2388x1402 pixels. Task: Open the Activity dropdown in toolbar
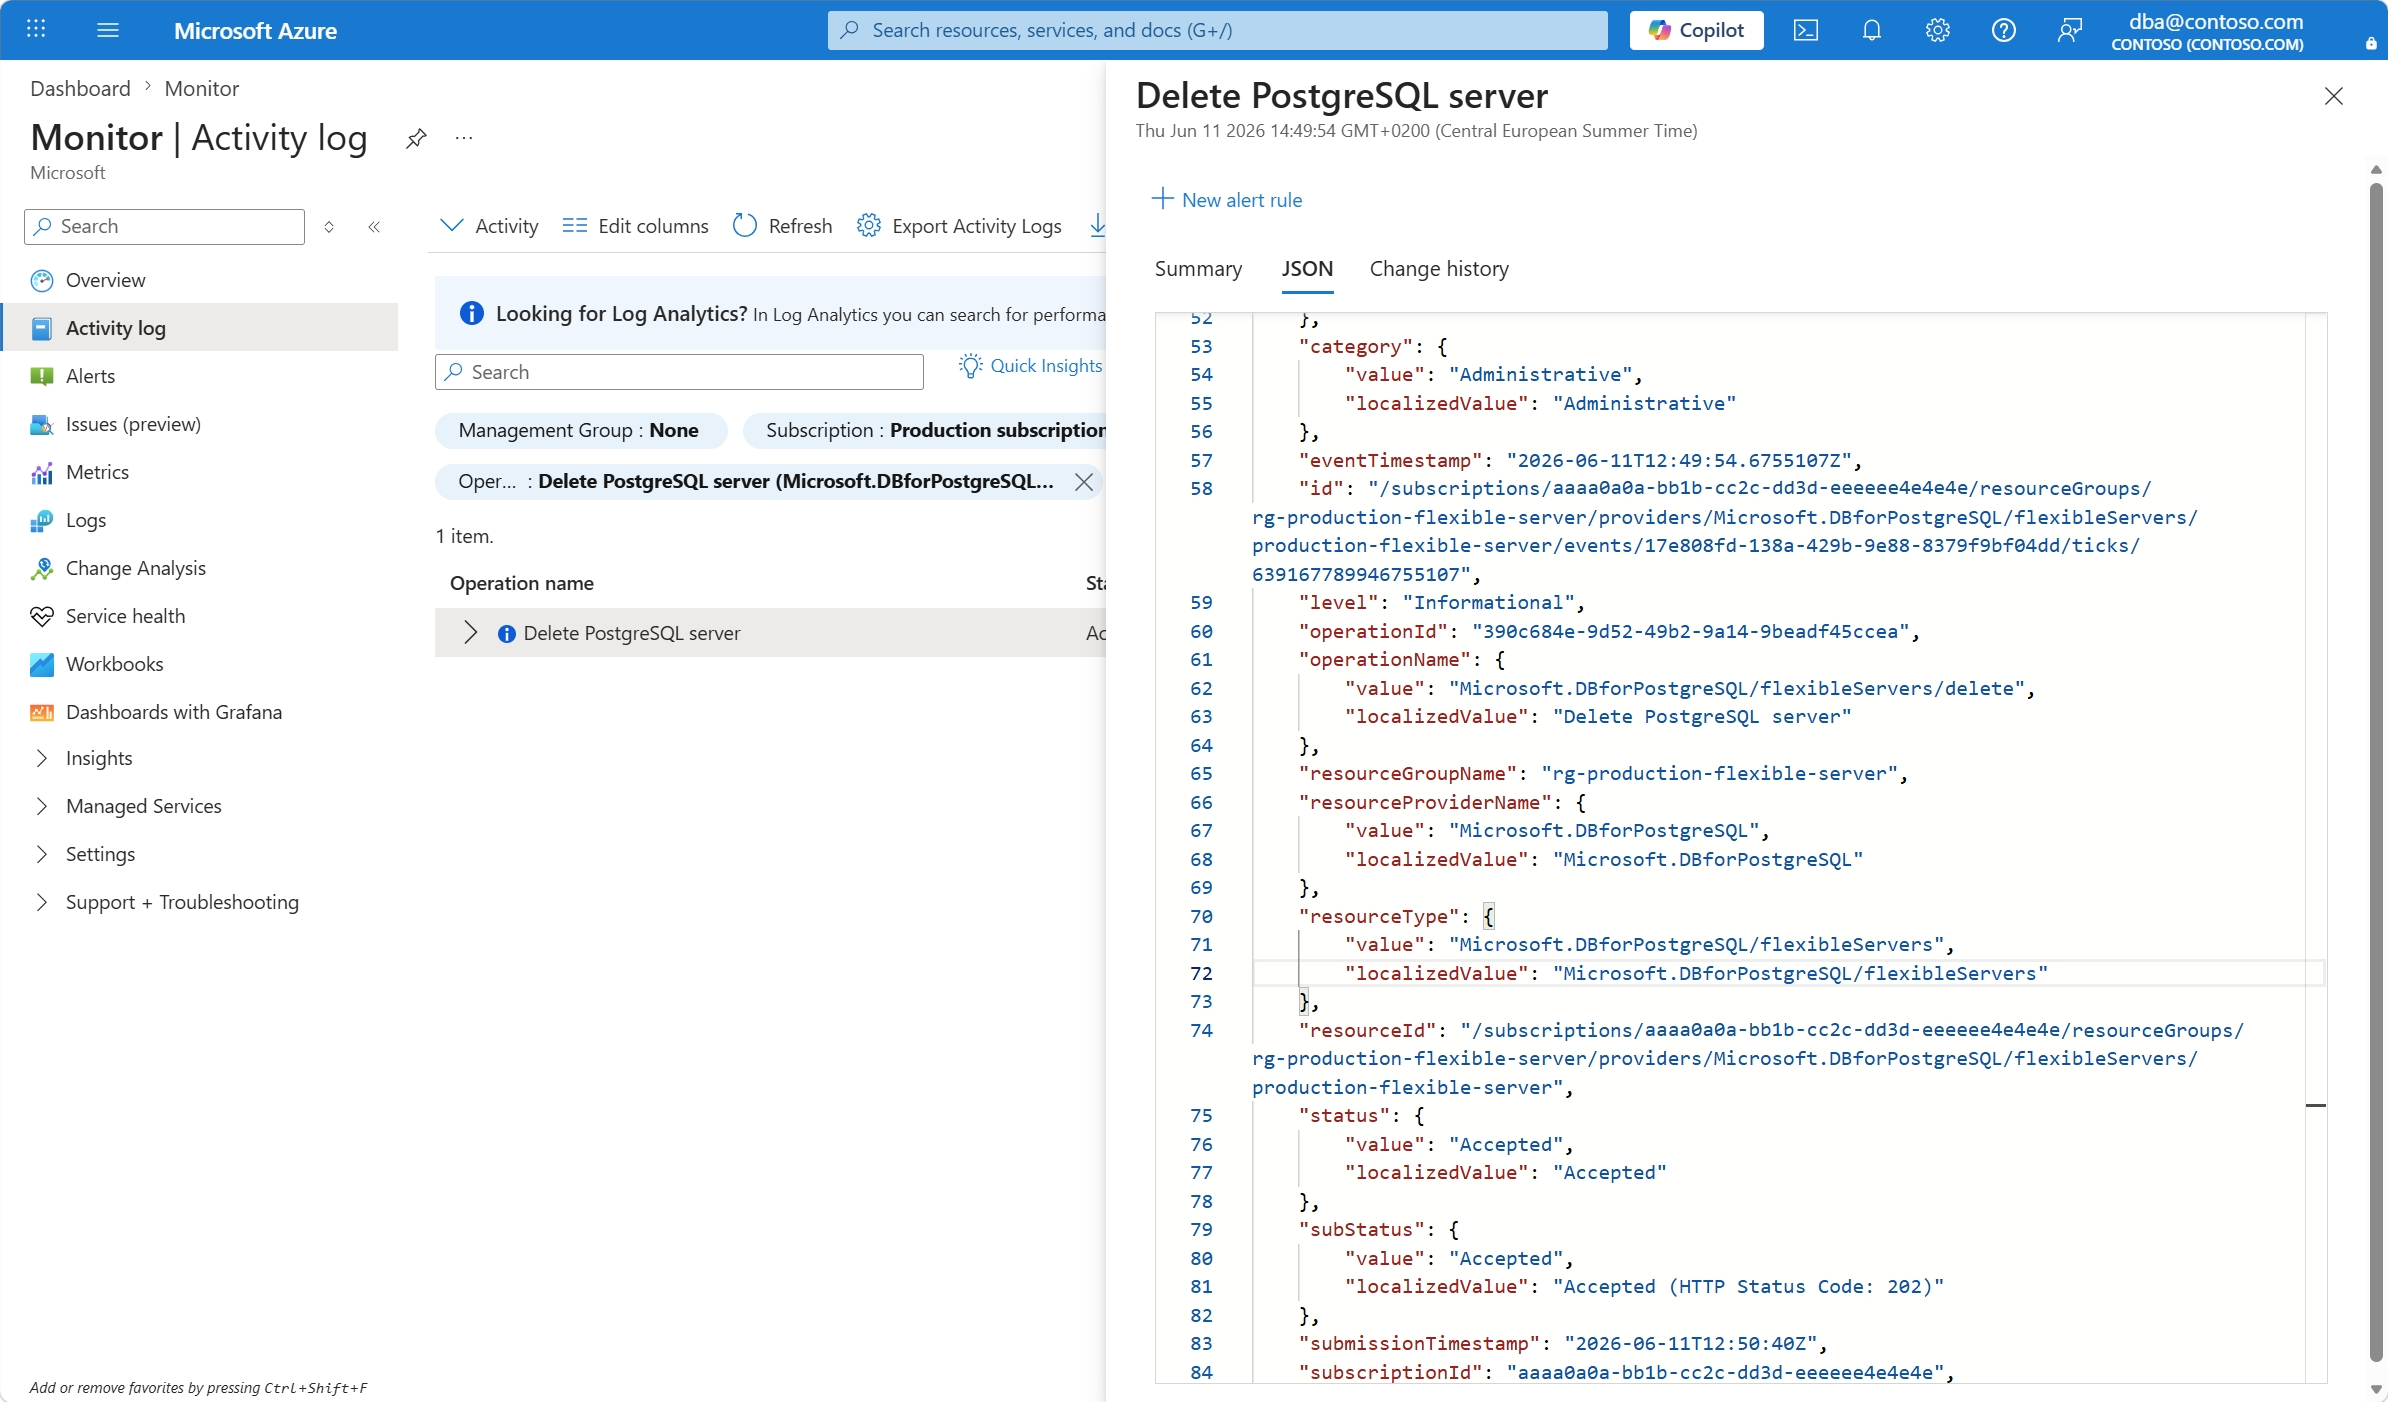pyautogui.click(x=489, y=226)
